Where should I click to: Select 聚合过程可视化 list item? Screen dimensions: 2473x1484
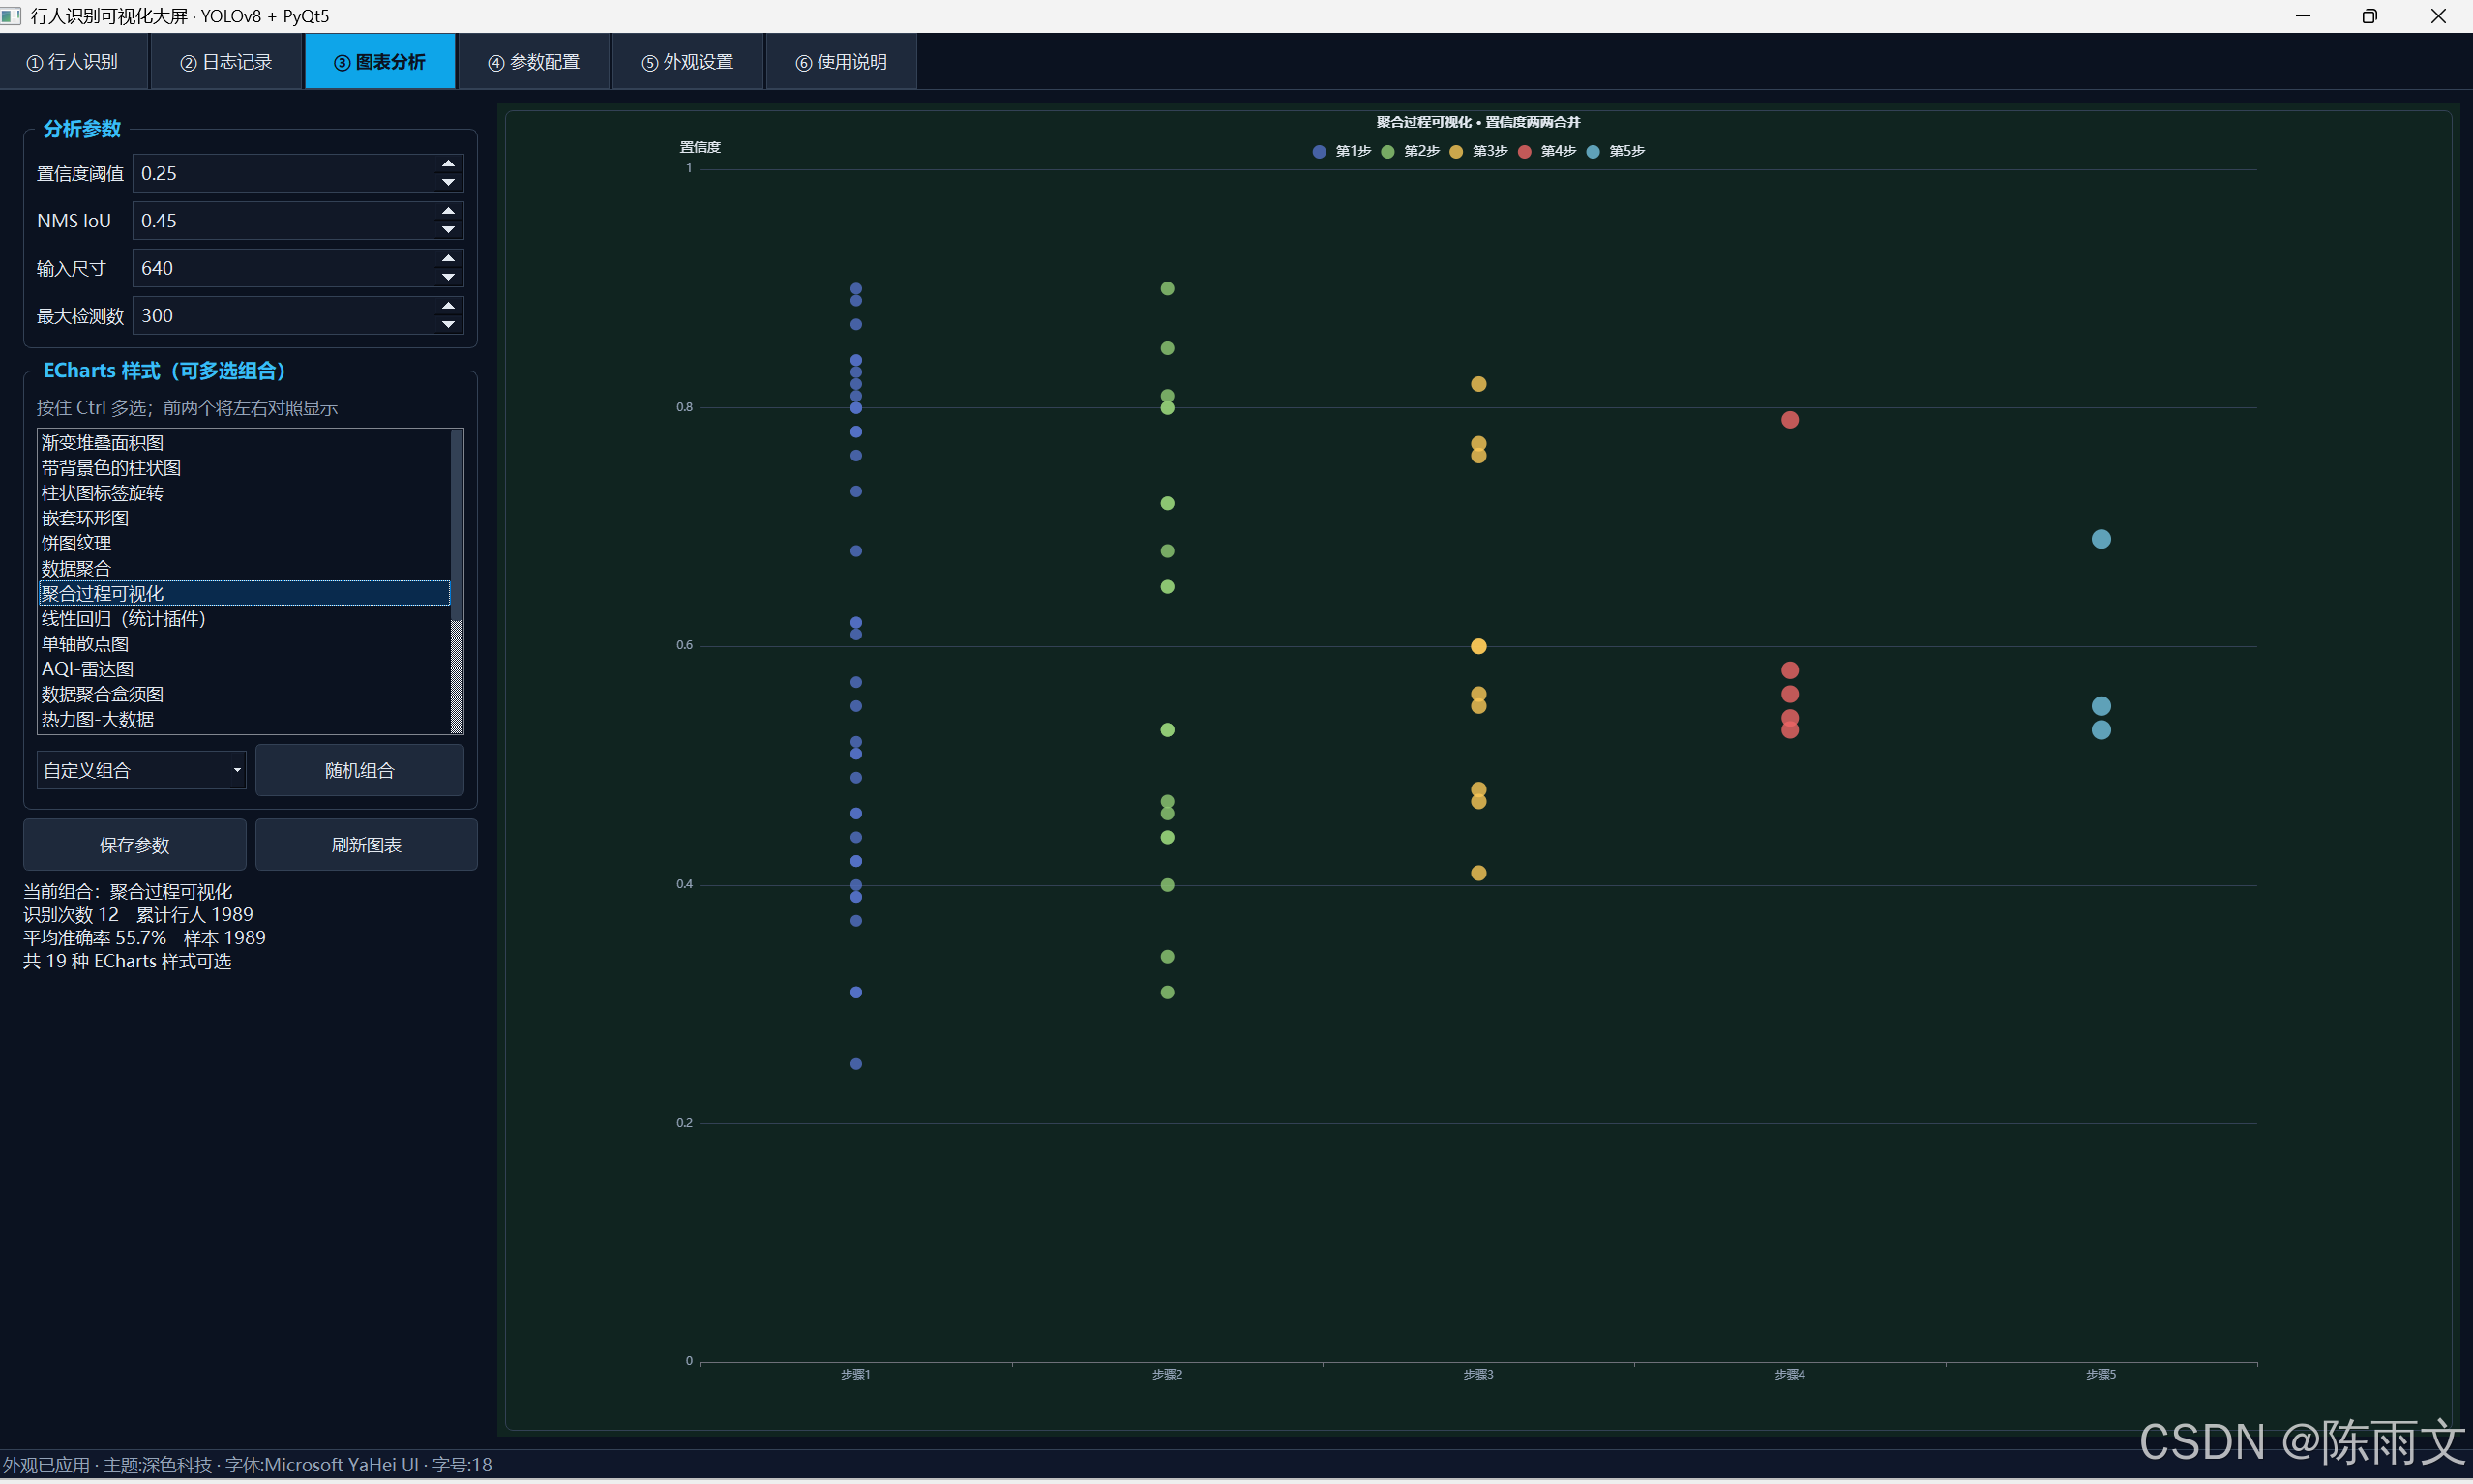pyautogui.click(x=244, y=594)
